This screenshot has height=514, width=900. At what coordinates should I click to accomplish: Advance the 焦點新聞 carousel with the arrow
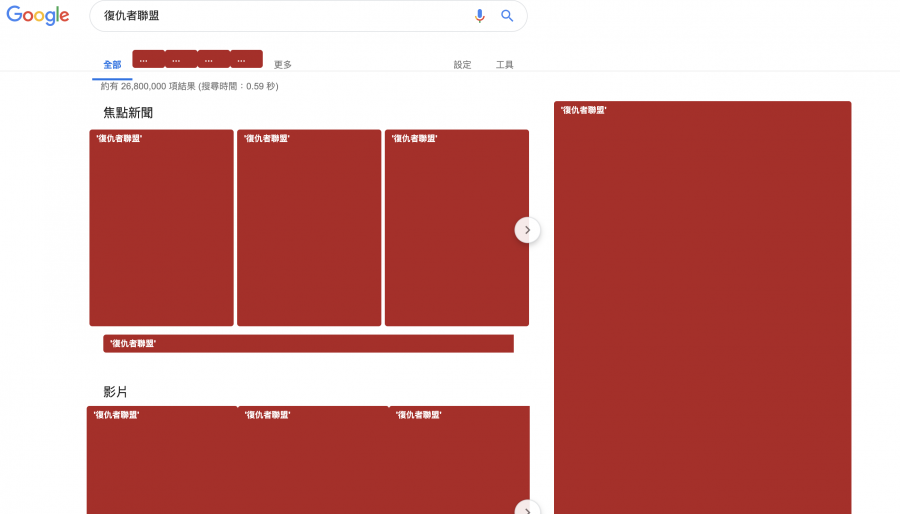pyautogui.click(x=527, y=230)
